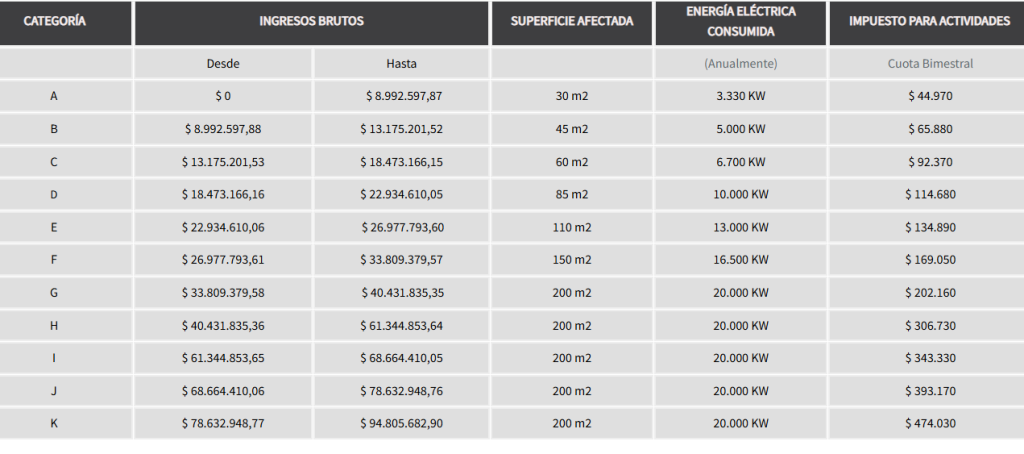Screen dimensions: 1024x454
Task: Click the SUPERFICIE AFECTADA column header
Action: coord(572,22)
